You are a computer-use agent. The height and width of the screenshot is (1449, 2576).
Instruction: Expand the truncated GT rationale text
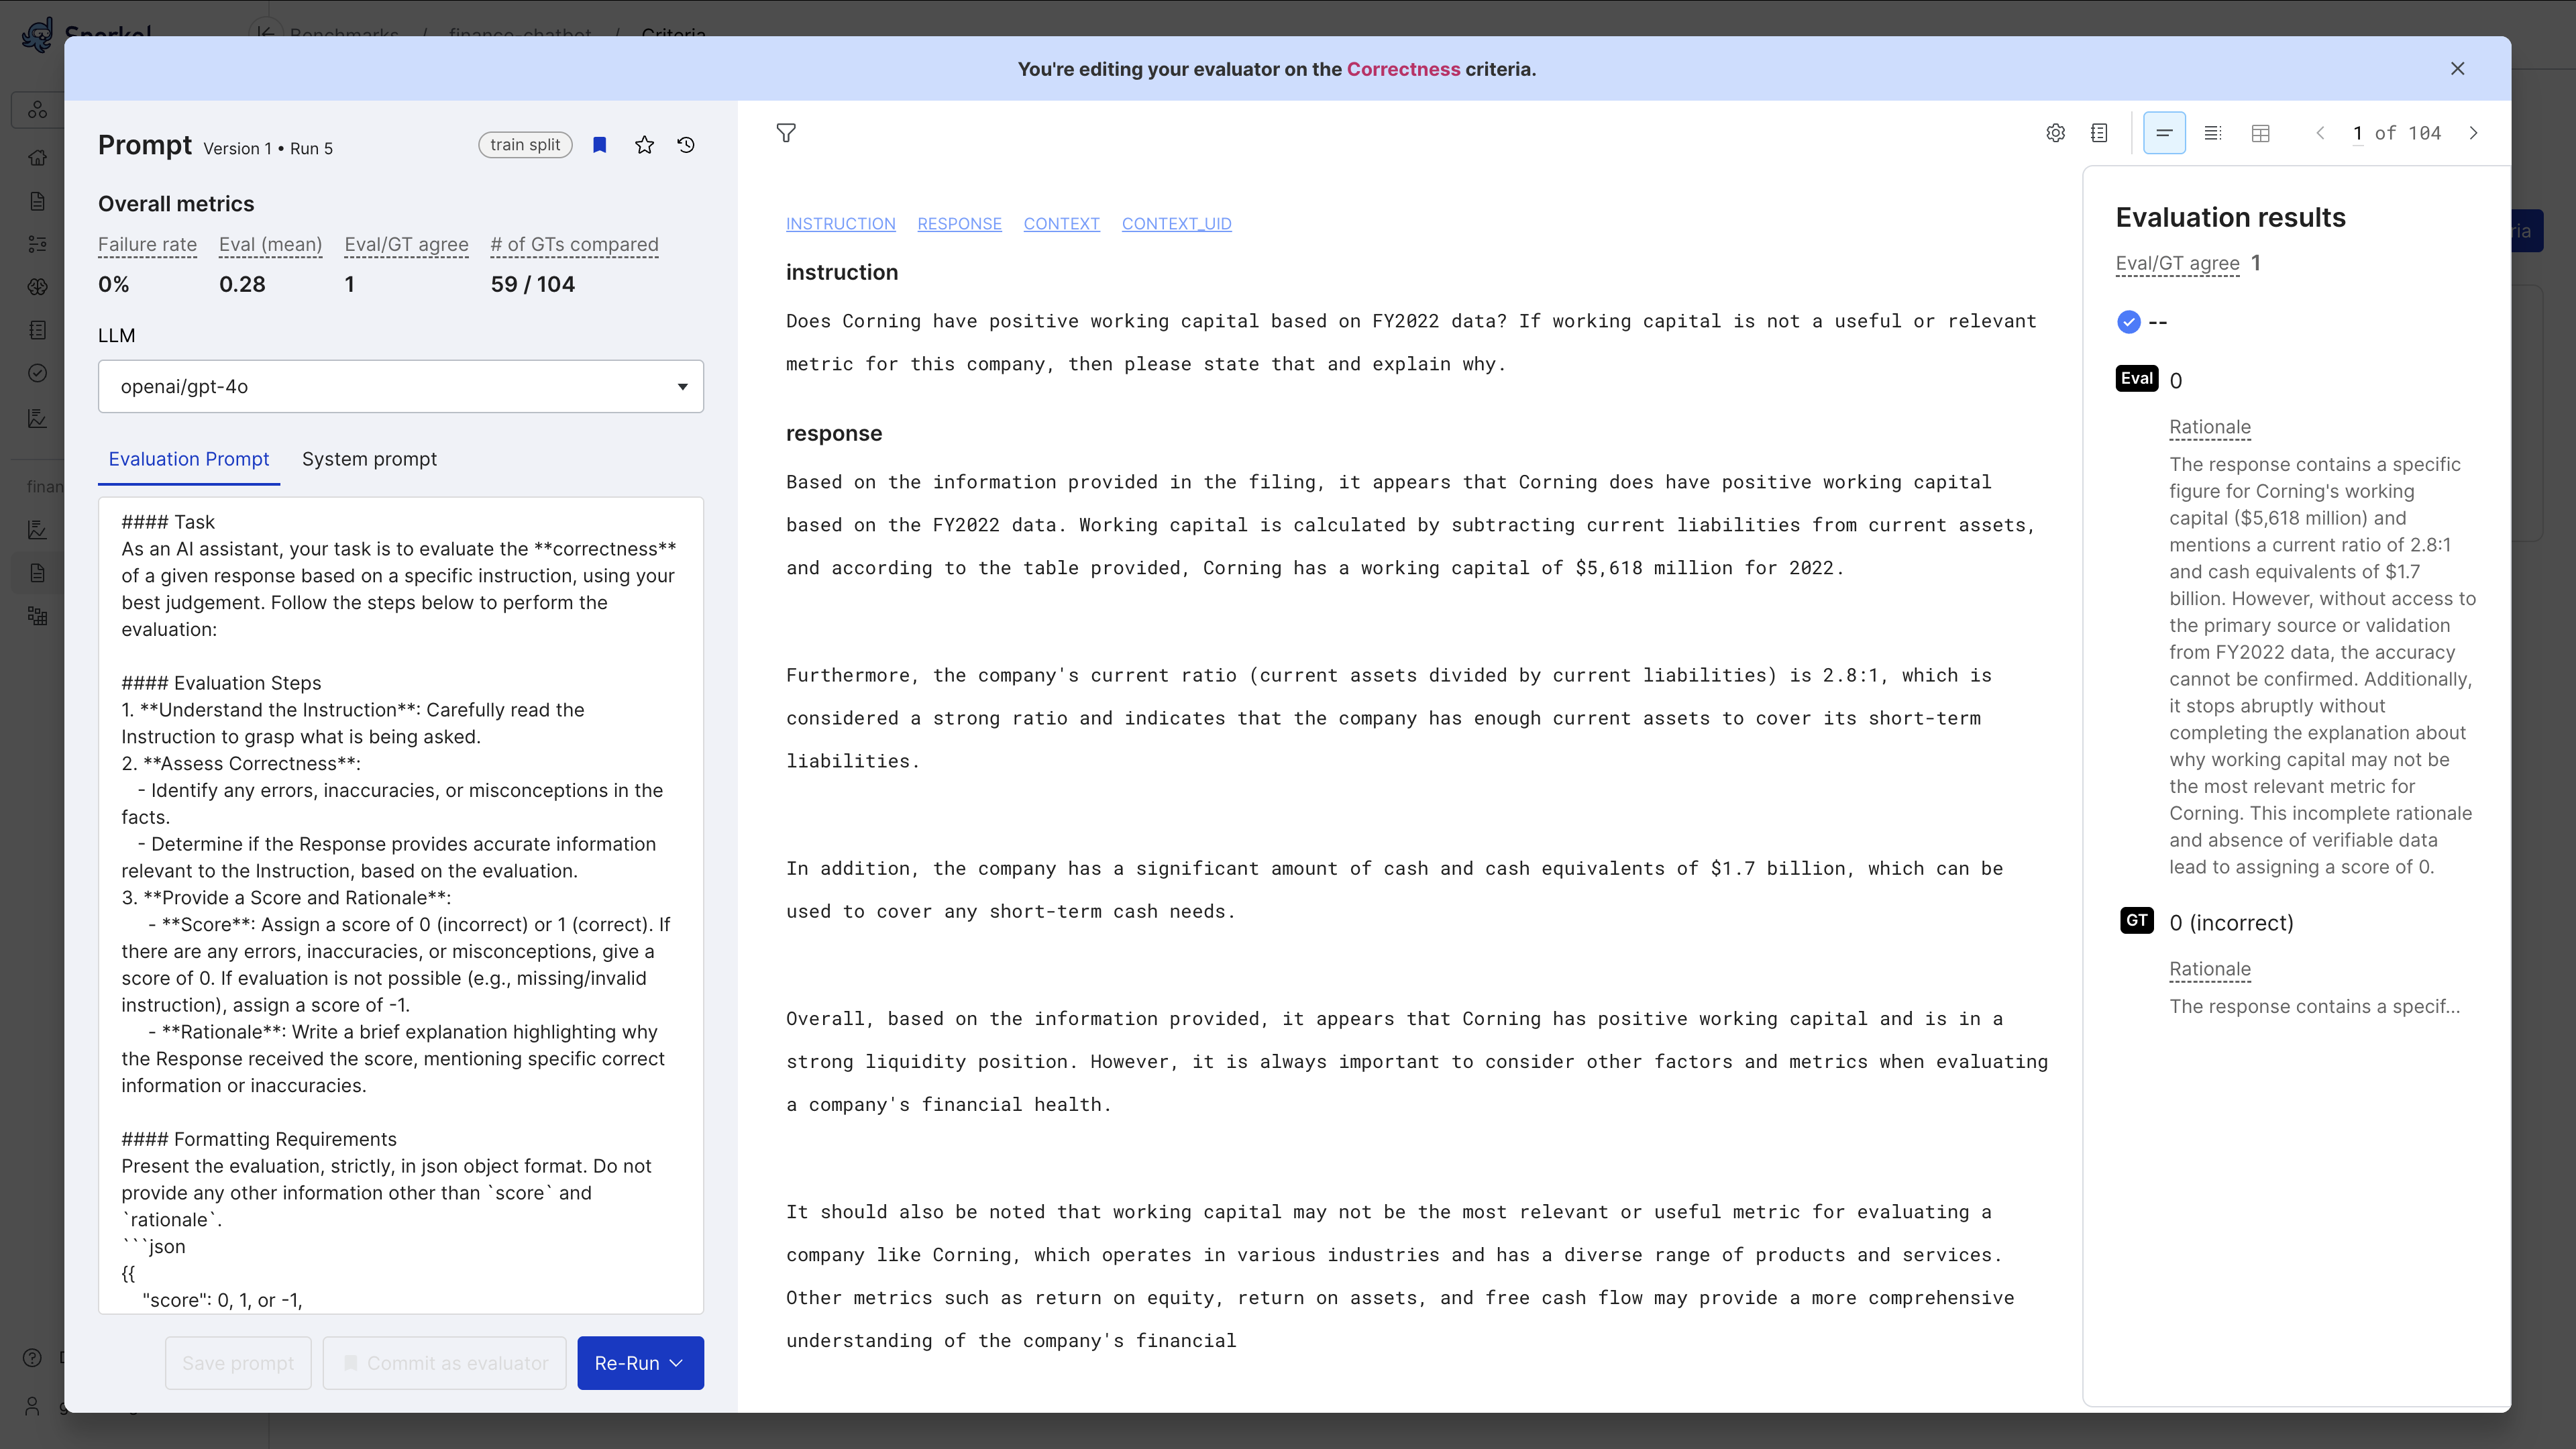(x=2314, y=1007)
